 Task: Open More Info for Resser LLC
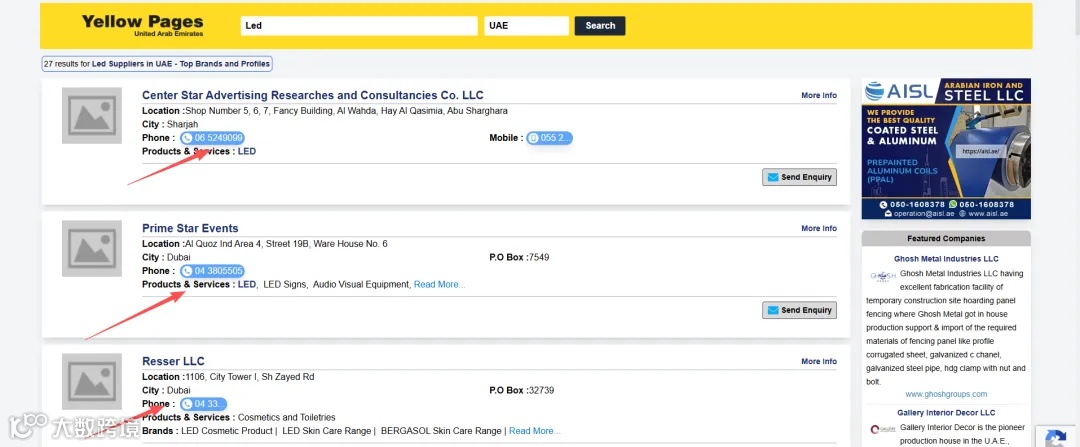[819, 361]
